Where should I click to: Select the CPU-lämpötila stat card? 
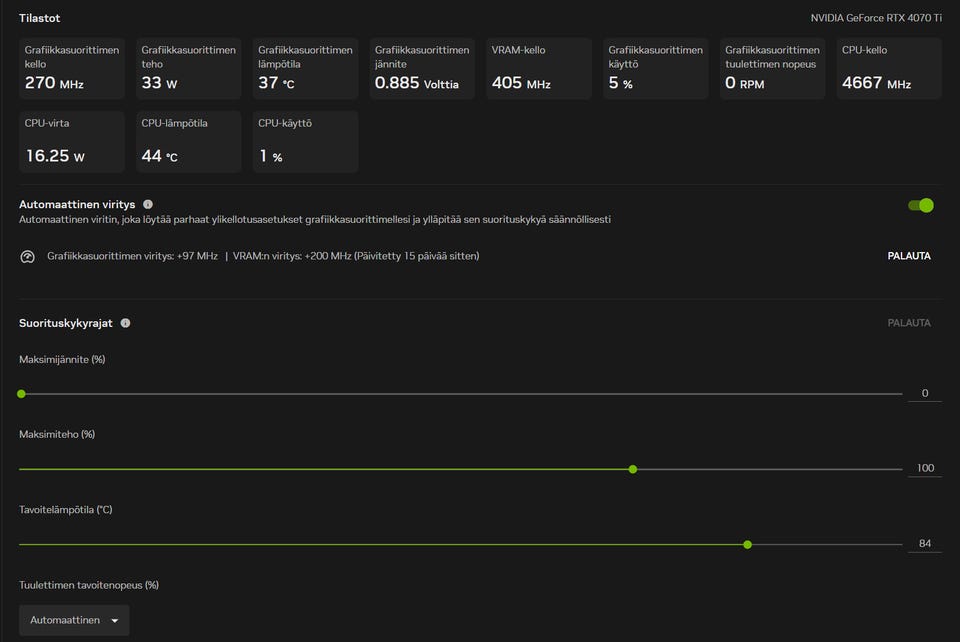(189, 142)
